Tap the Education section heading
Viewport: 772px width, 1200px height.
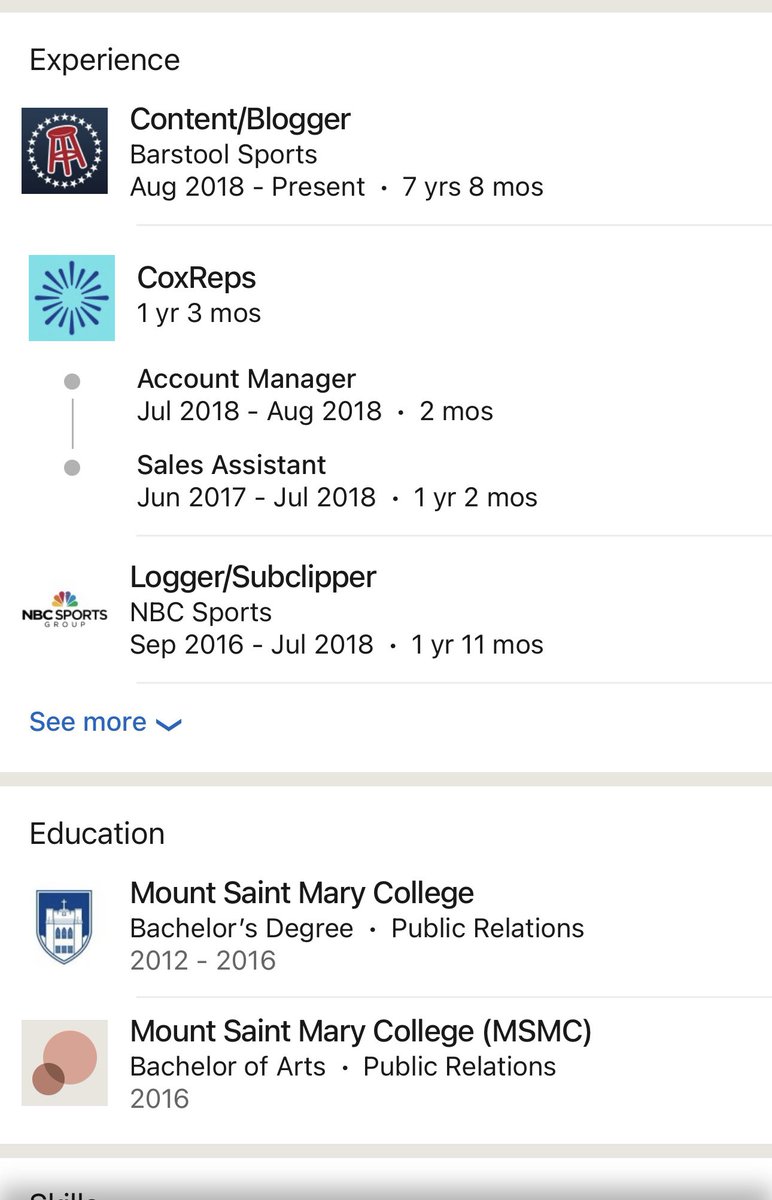click(x=97, y=834)
